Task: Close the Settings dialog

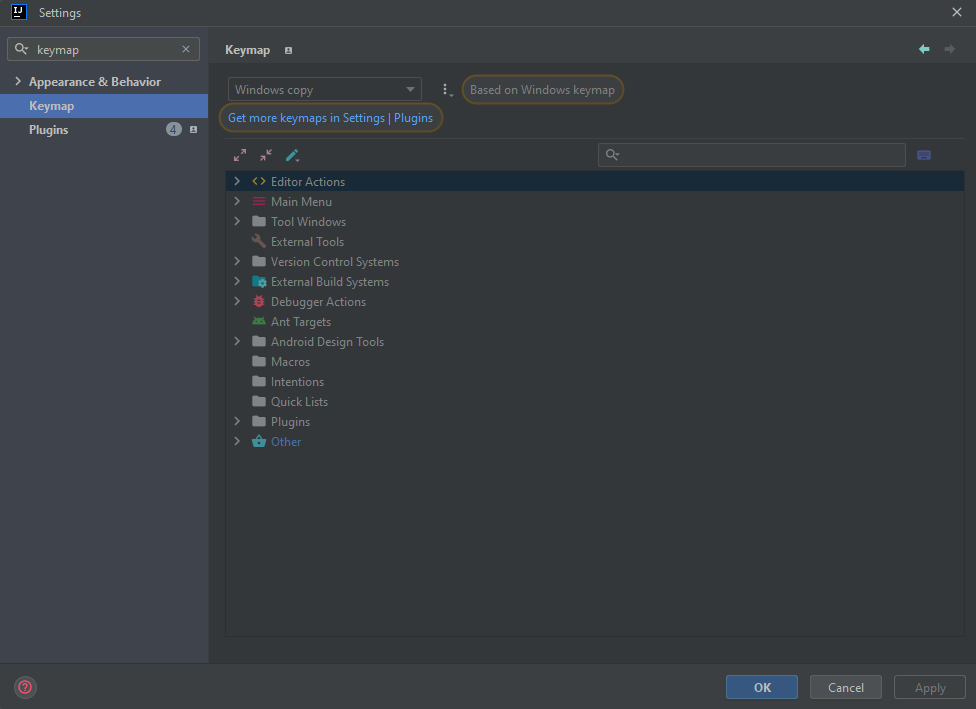Action: click(x=957, y=12)
